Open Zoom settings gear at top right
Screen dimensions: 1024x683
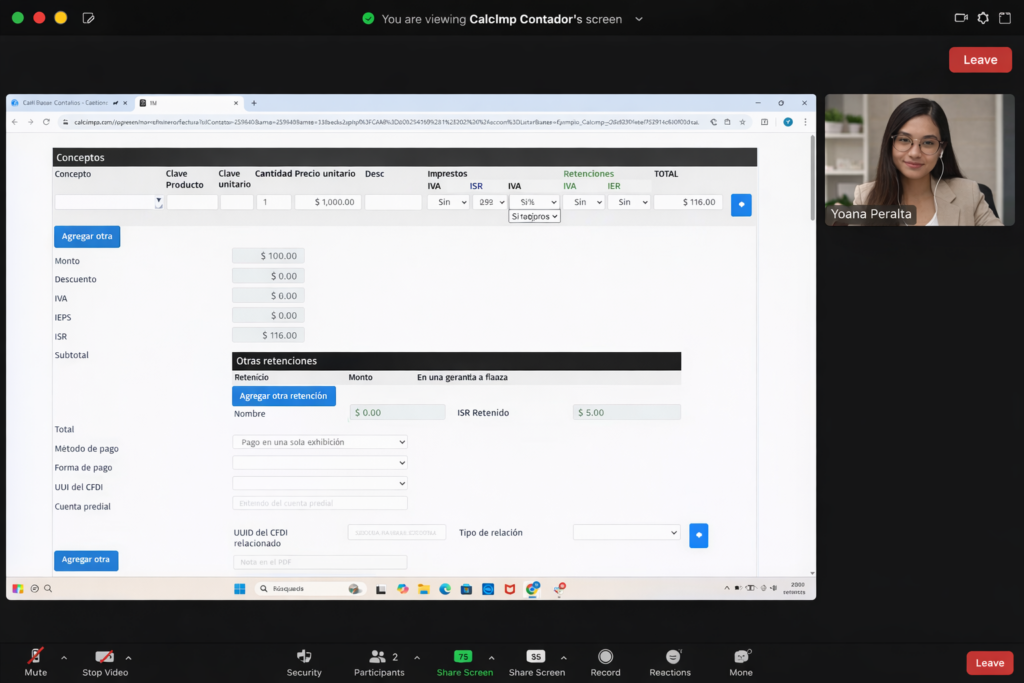[983, 18]
